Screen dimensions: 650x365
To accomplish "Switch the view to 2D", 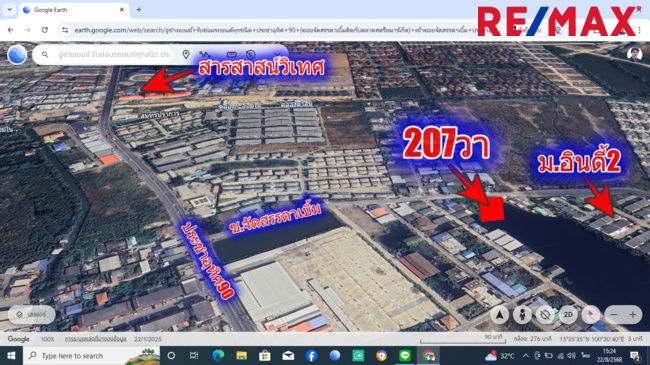I will [x=568, y=315].
